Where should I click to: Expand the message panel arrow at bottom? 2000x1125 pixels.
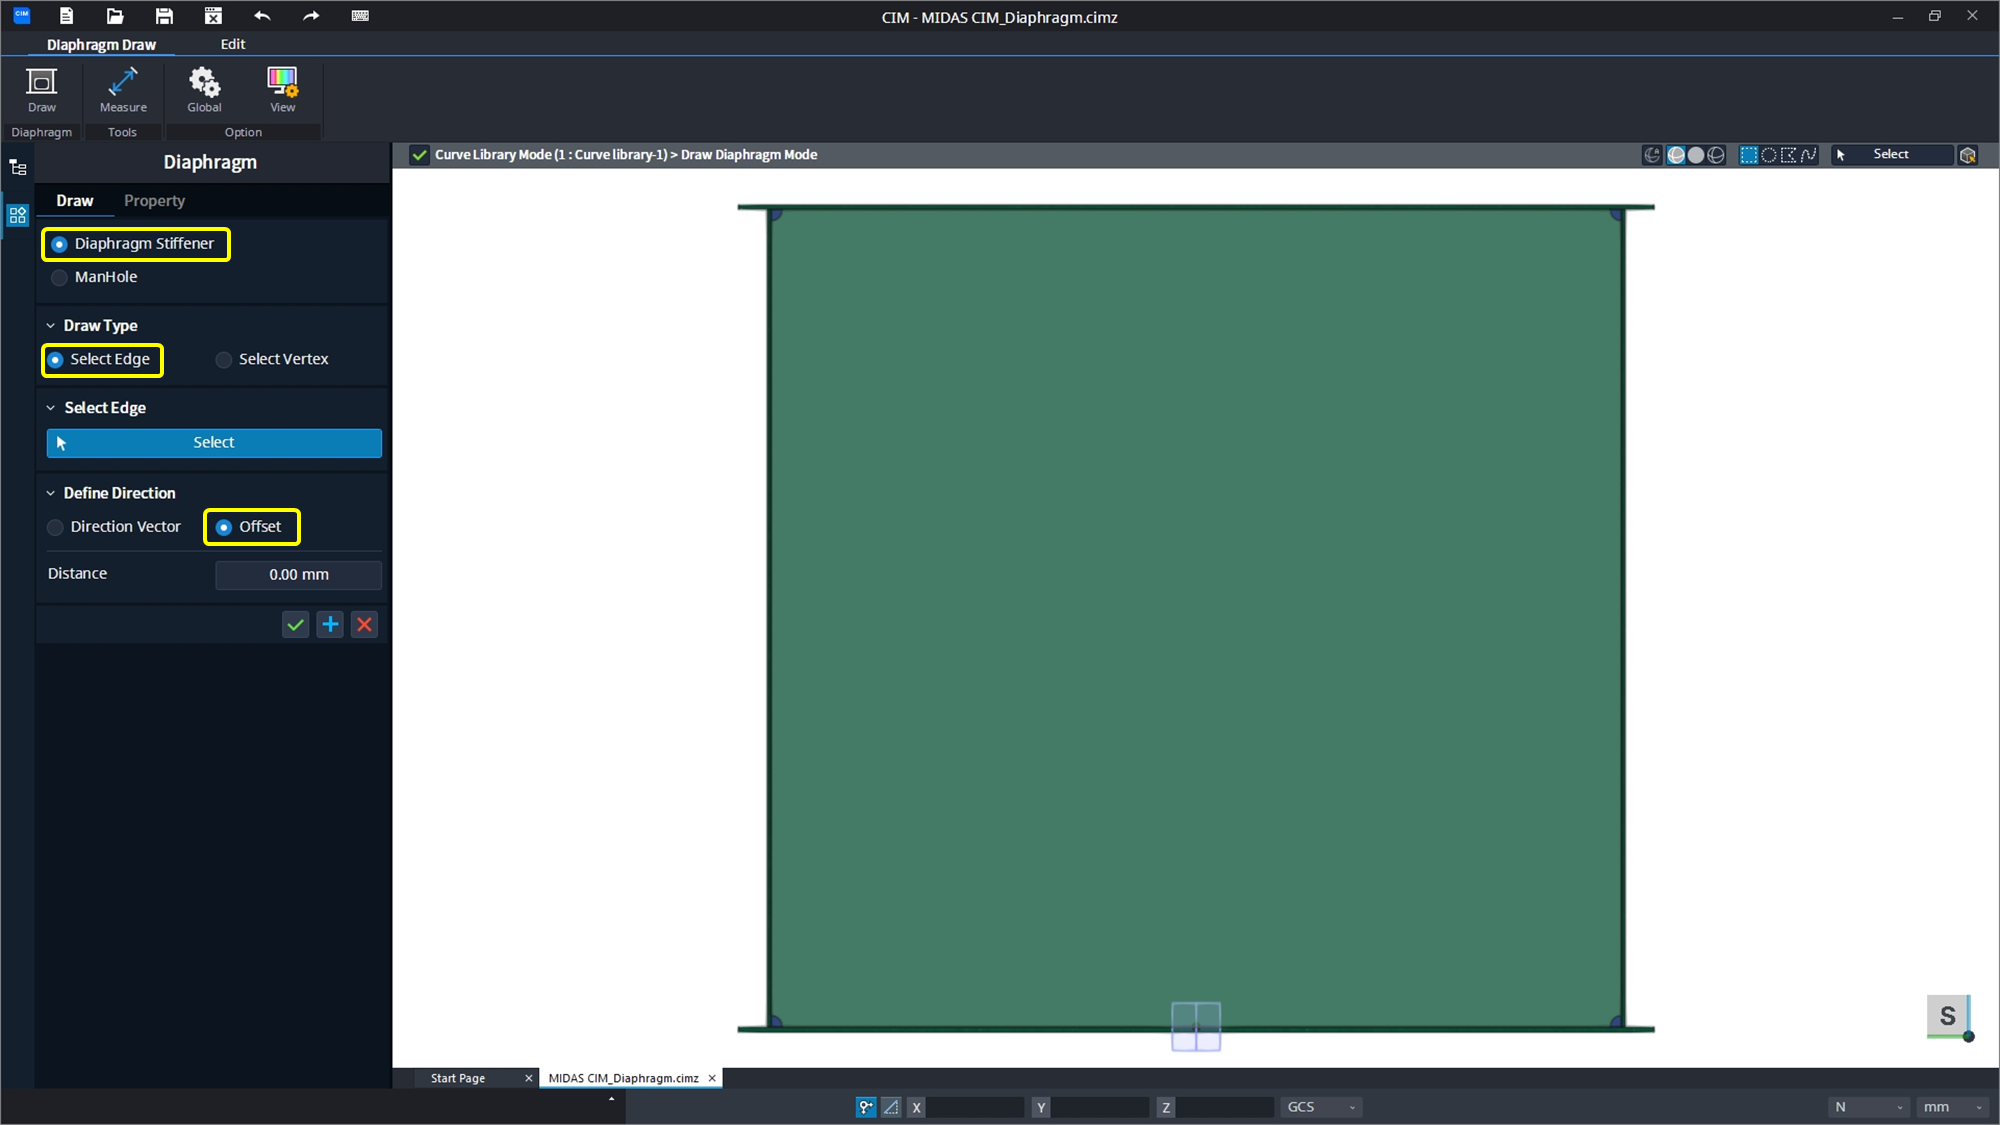pyautogui.click(x=611, y=1099)
